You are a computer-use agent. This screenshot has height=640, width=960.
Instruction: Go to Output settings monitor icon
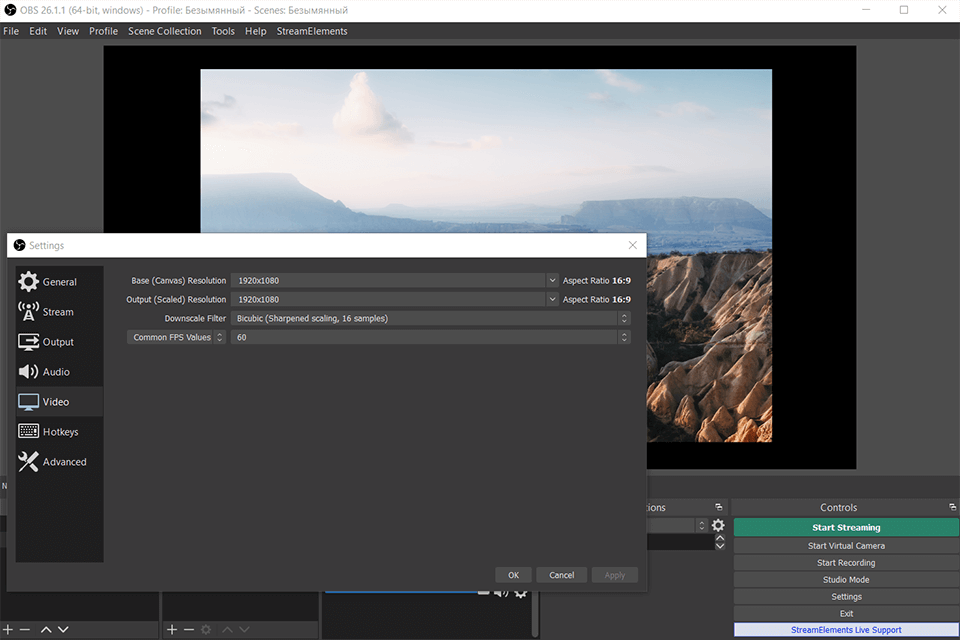pyautogui.click(x=29, y=342)
